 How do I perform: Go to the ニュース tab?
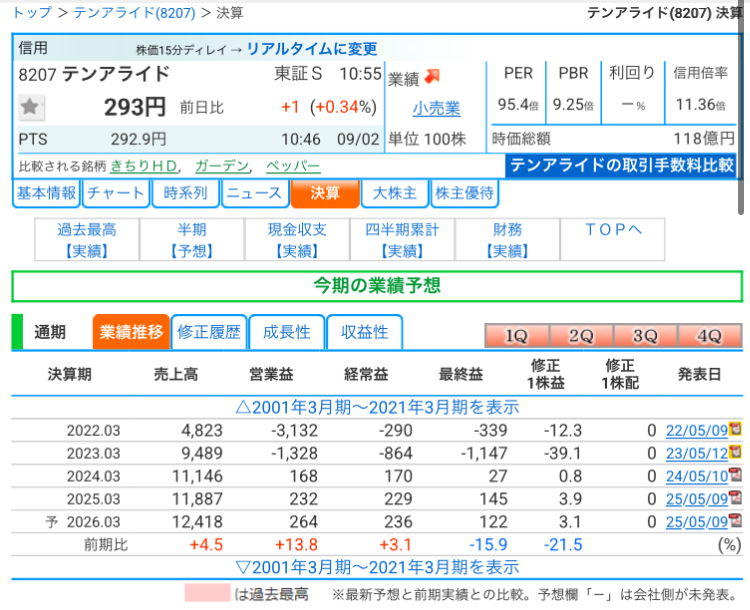255,193
